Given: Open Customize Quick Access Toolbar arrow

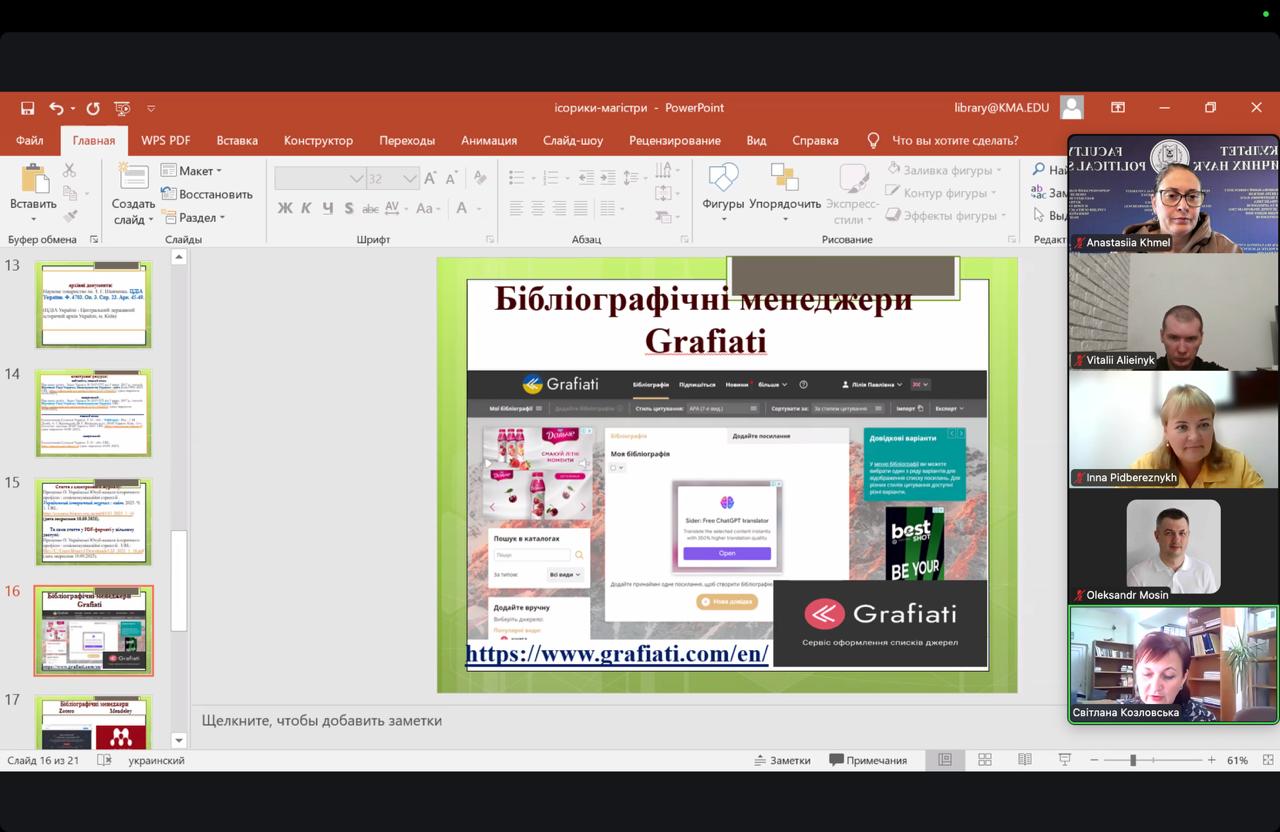Looking at the screenshot, I should pyautogui.click(x=151, y=108).
